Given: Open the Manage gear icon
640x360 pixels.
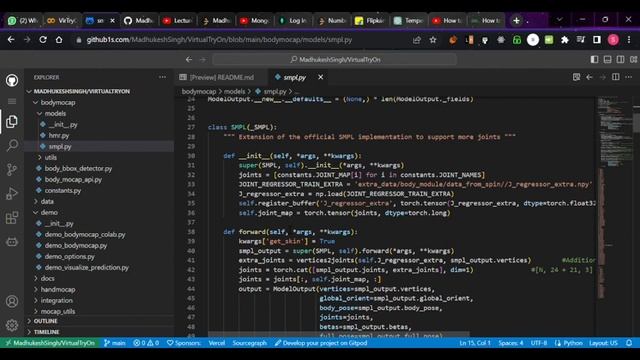Looking at the screenshot, I should [x=12, y=325].
